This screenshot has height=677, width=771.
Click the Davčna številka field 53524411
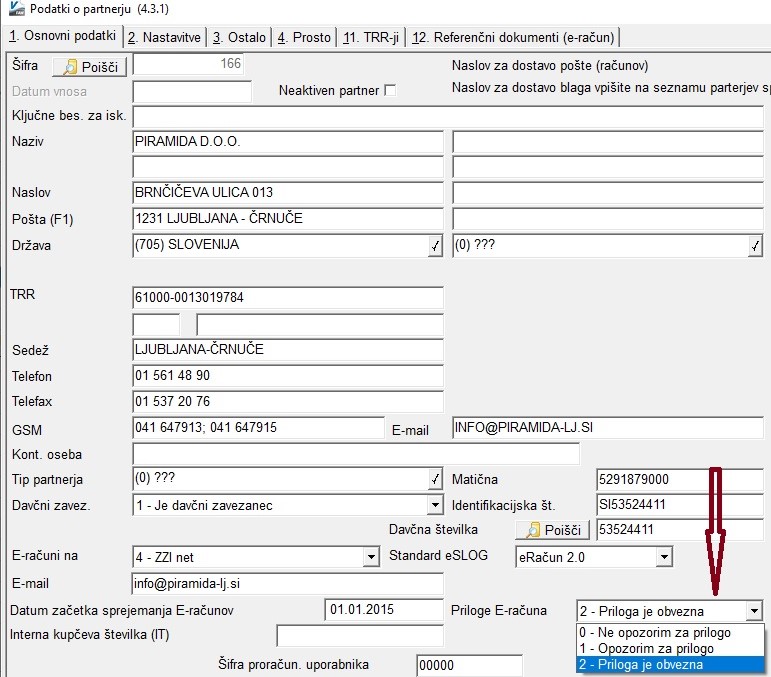[x=680, y=530]
